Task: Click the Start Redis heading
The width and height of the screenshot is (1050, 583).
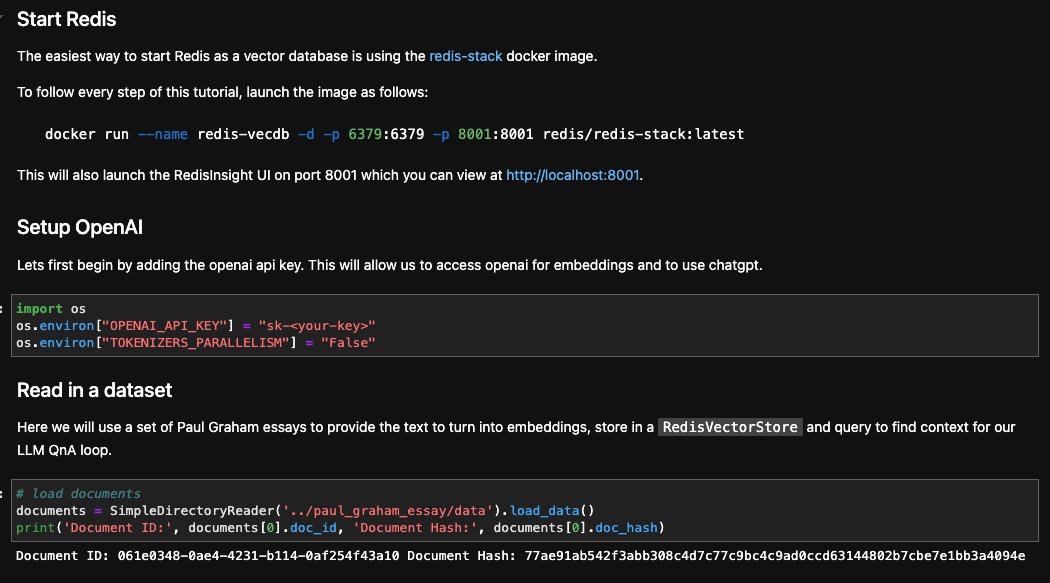Action: [66, 19]
